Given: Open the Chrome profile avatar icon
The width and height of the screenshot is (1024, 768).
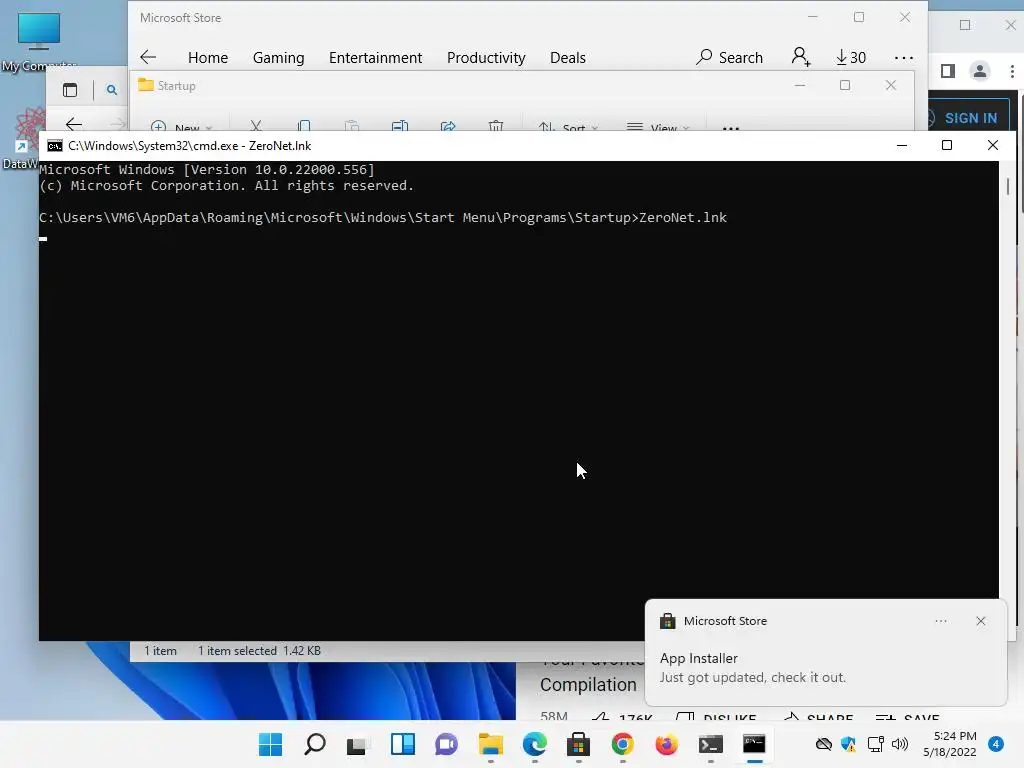Looking at the screenshot, I should pos(980,71).
